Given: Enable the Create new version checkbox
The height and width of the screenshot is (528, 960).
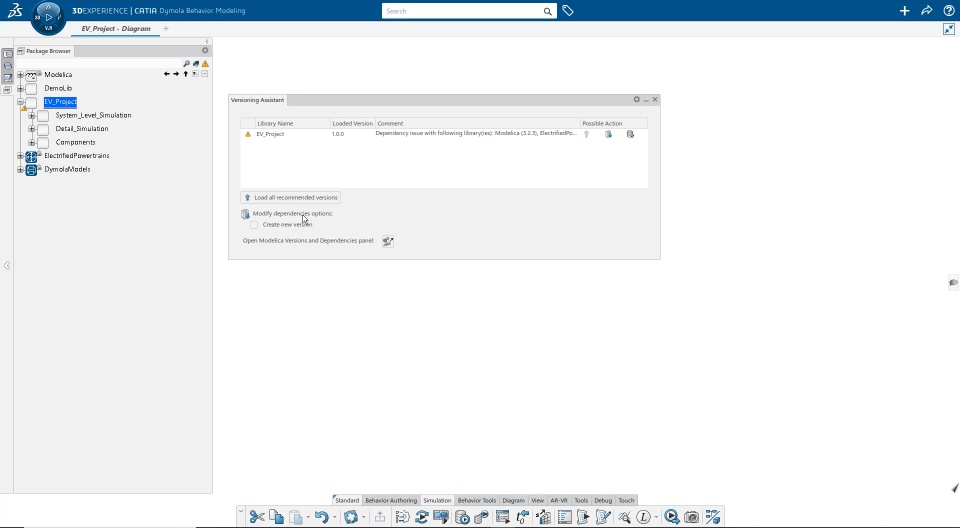Looking at the screenshot, I should (x=254, y=225).
